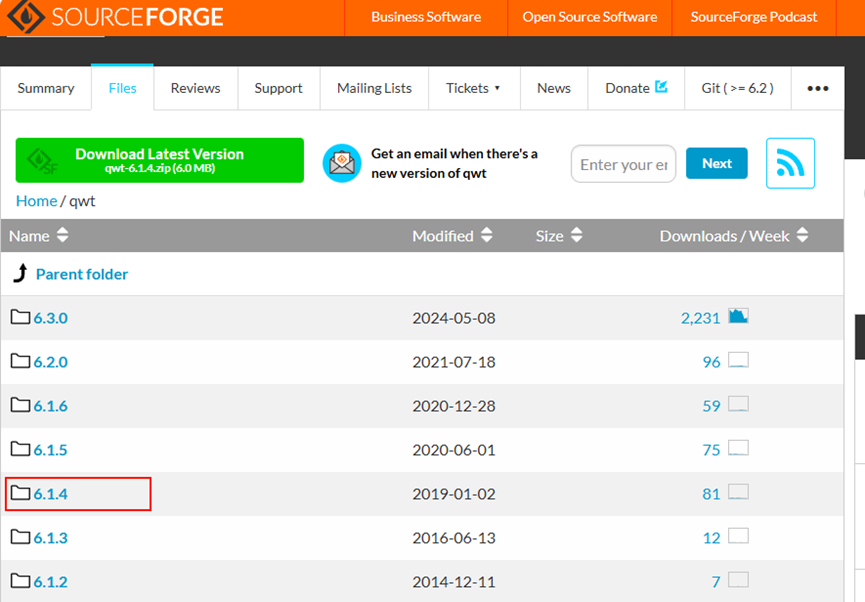865x602 pixels.
Task: Click the Next button
Action: (x=717, y=163)
